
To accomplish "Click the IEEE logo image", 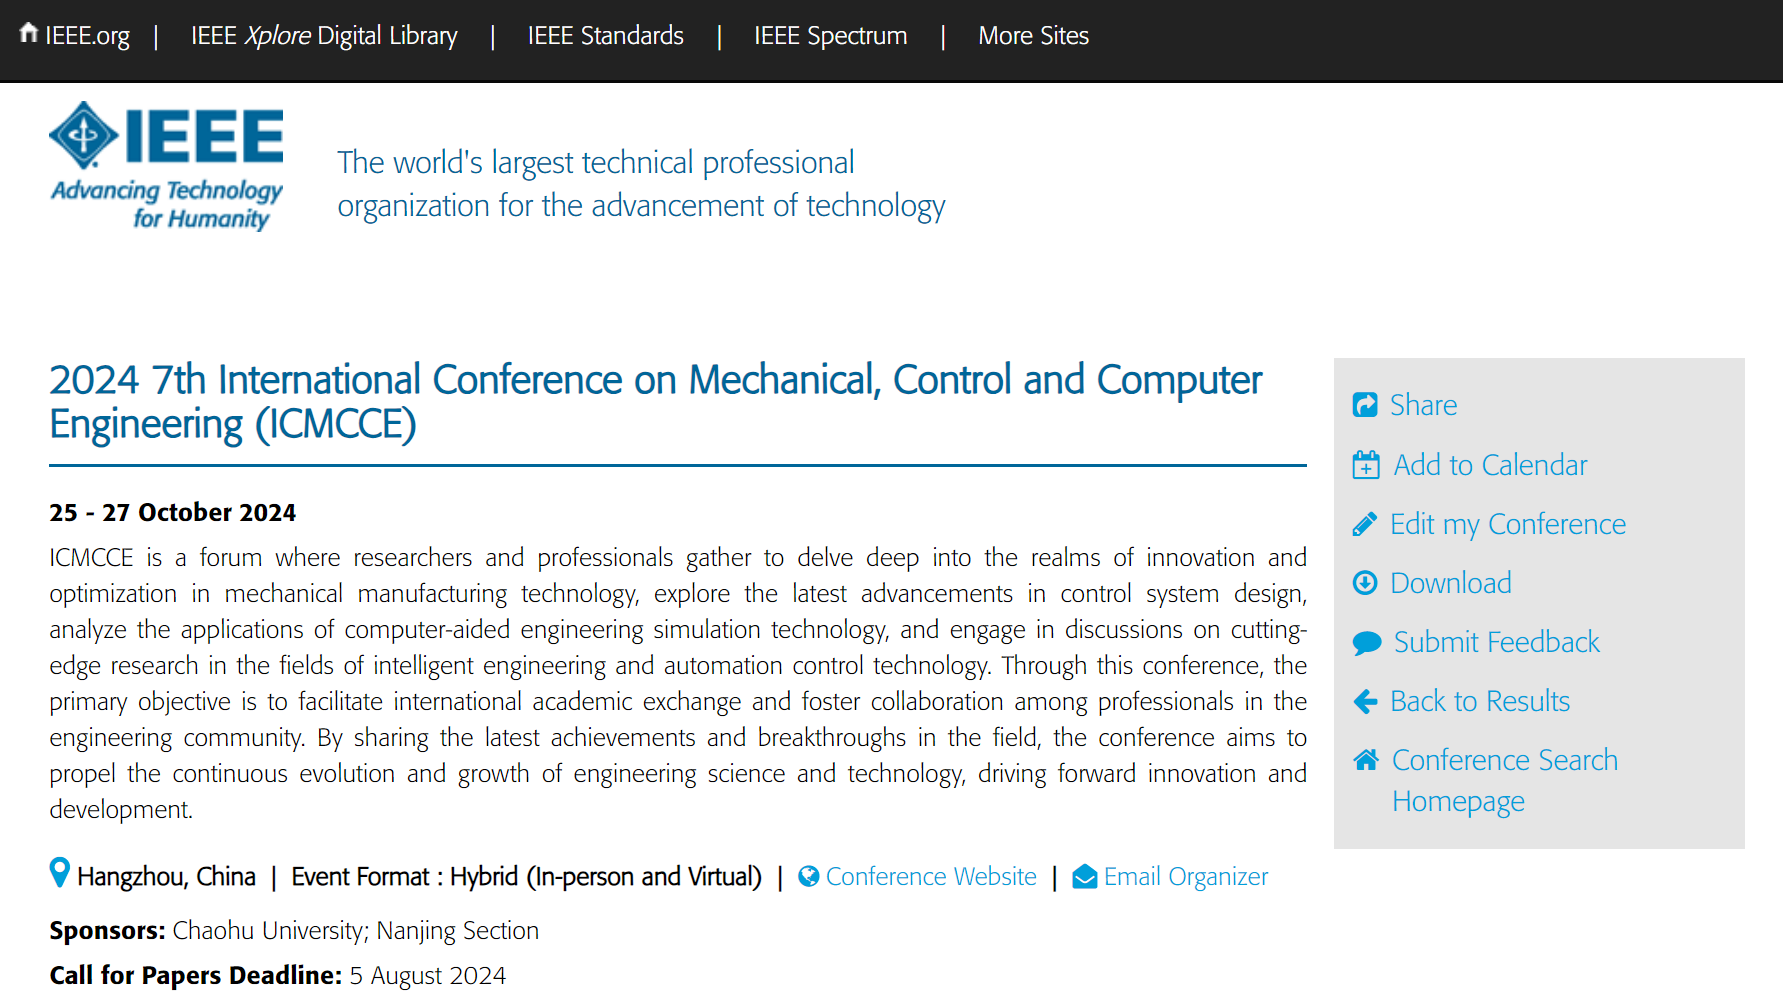I will pyautogui.click(x=167, y=166).
